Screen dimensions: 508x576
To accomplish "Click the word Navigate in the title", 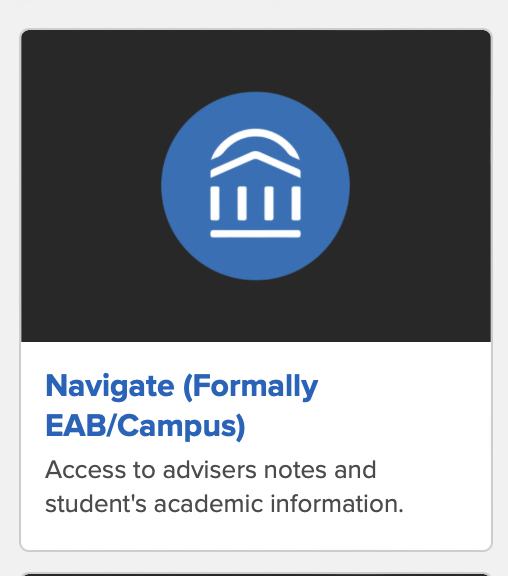I will (x=110, y=387).
